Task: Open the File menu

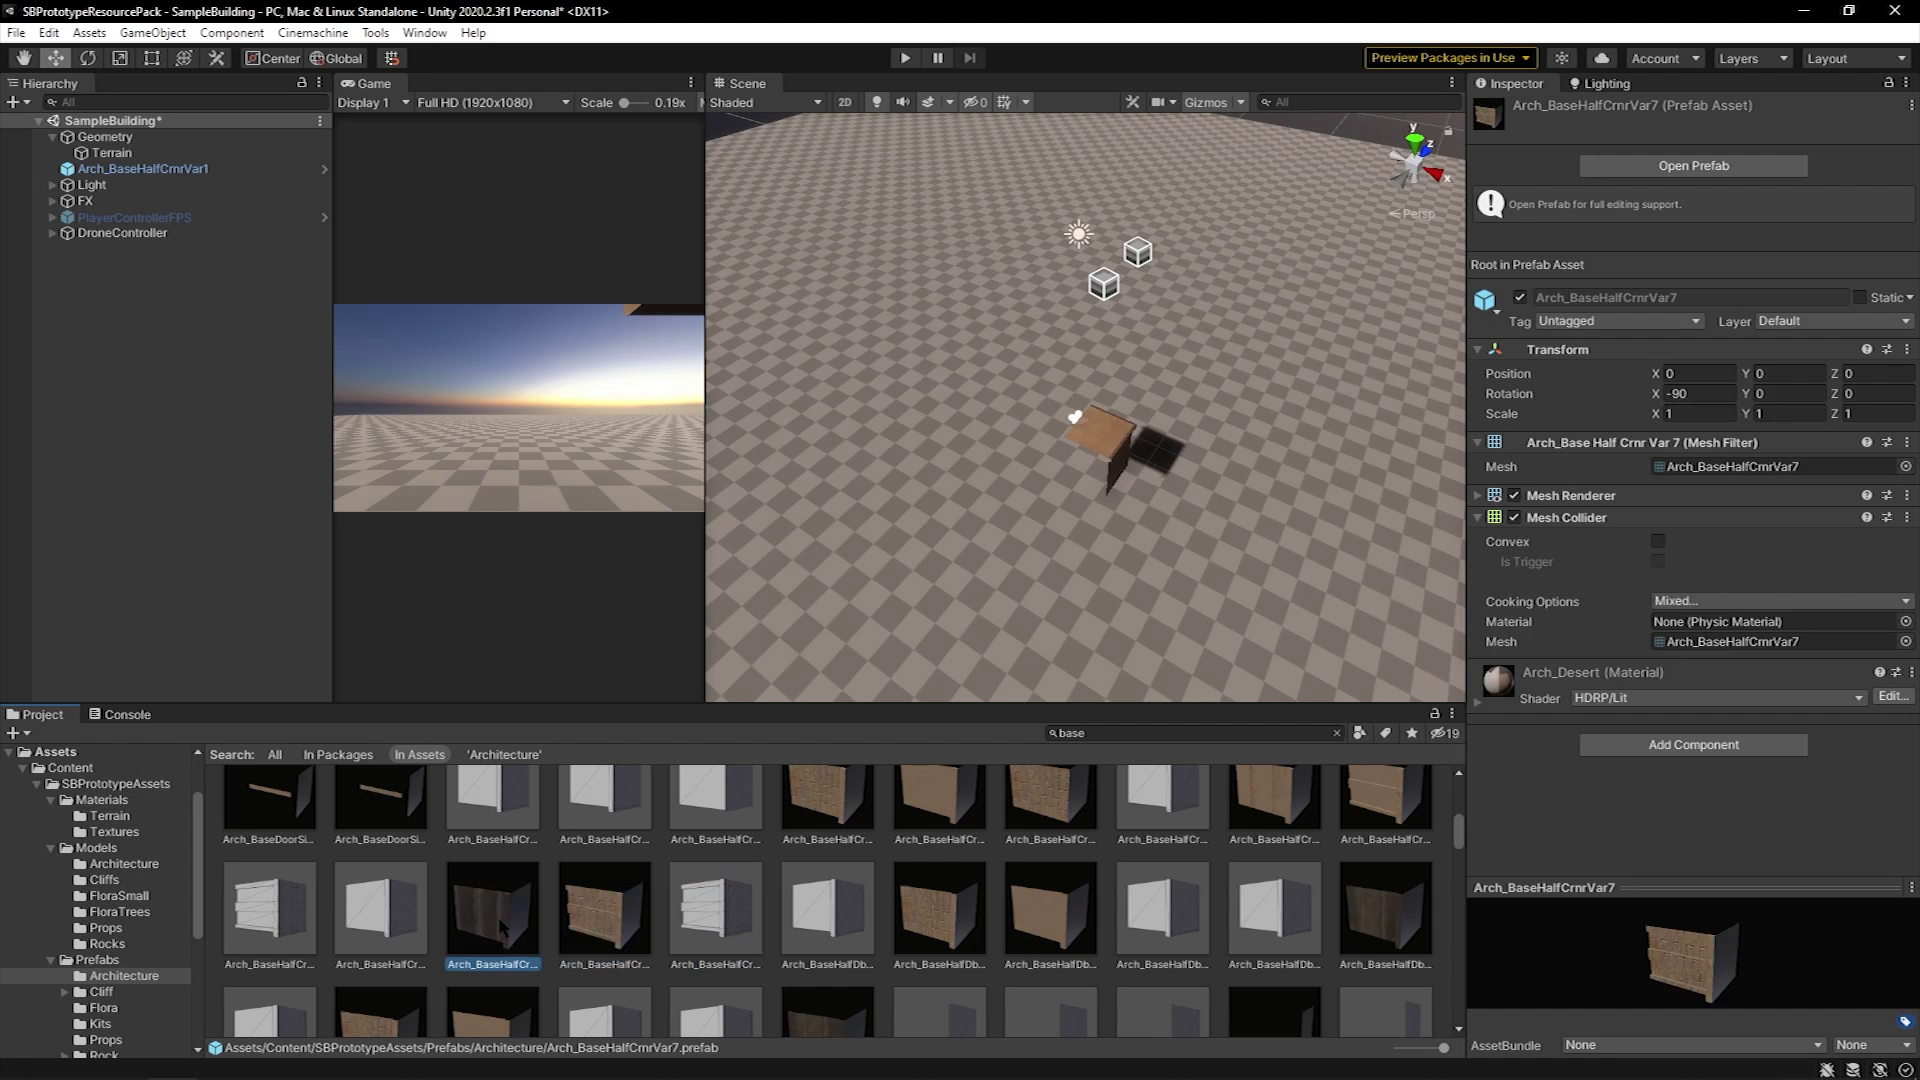Action: tap(16, 32)
